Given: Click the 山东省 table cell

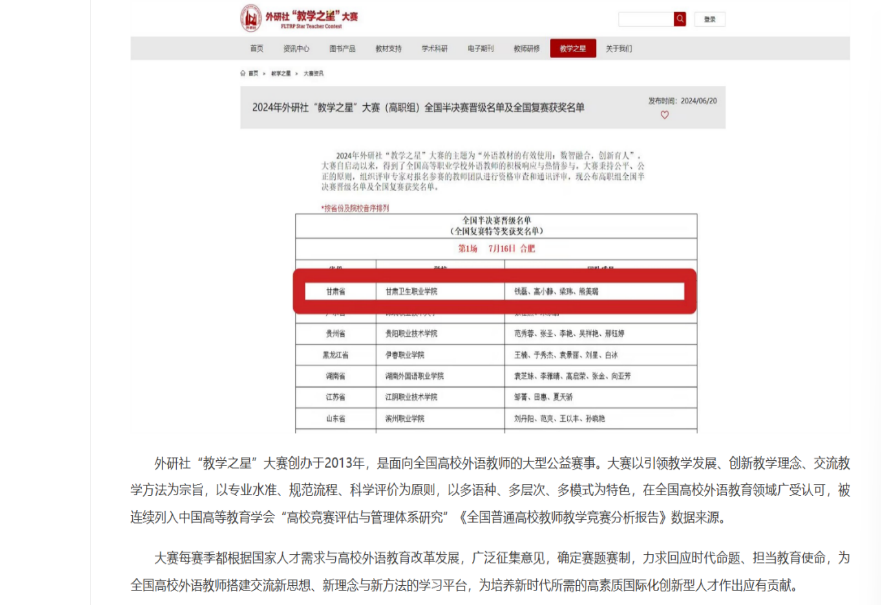Looking at the screenshot, I should (336, 418).
